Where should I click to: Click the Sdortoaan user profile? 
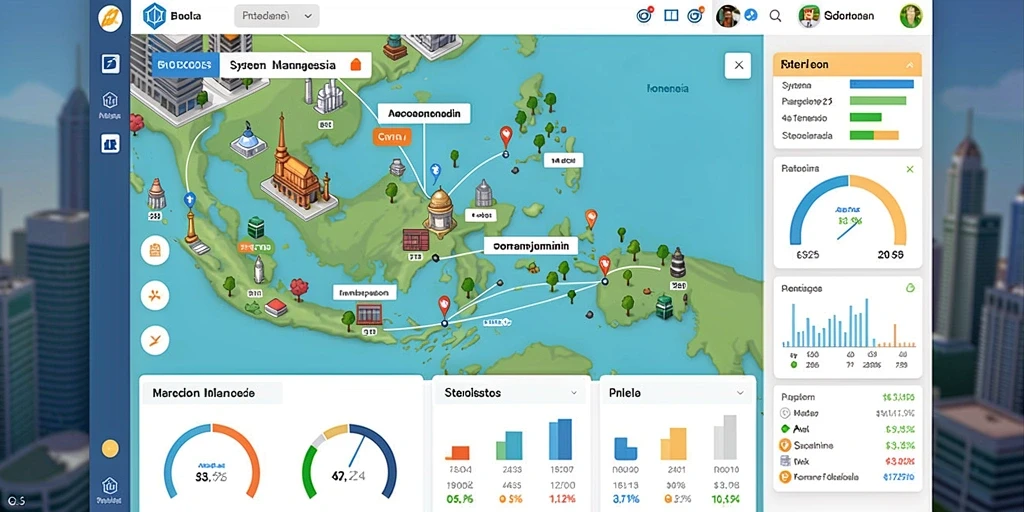(x=837, y=16)
